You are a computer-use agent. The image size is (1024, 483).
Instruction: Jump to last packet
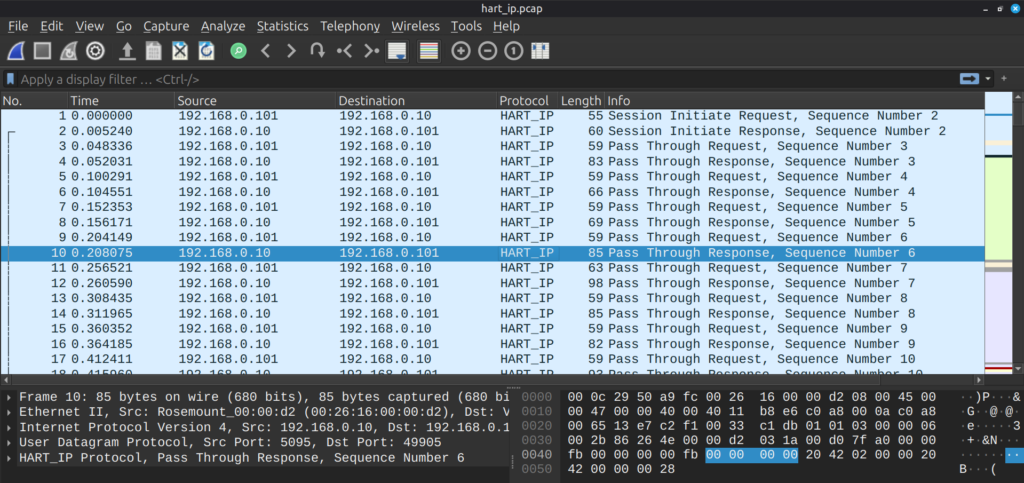(x=371, y=51)
